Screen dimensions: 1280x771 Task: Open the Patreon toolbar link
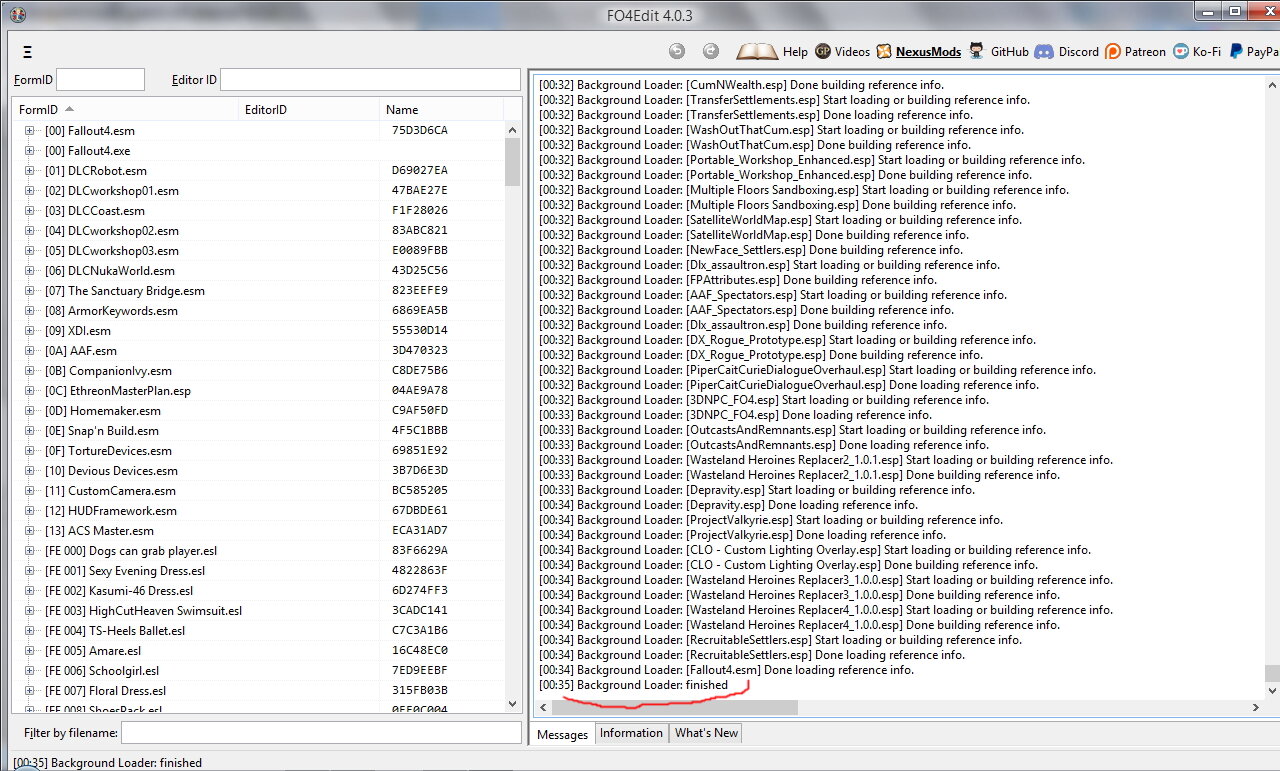pos(1135,51)
